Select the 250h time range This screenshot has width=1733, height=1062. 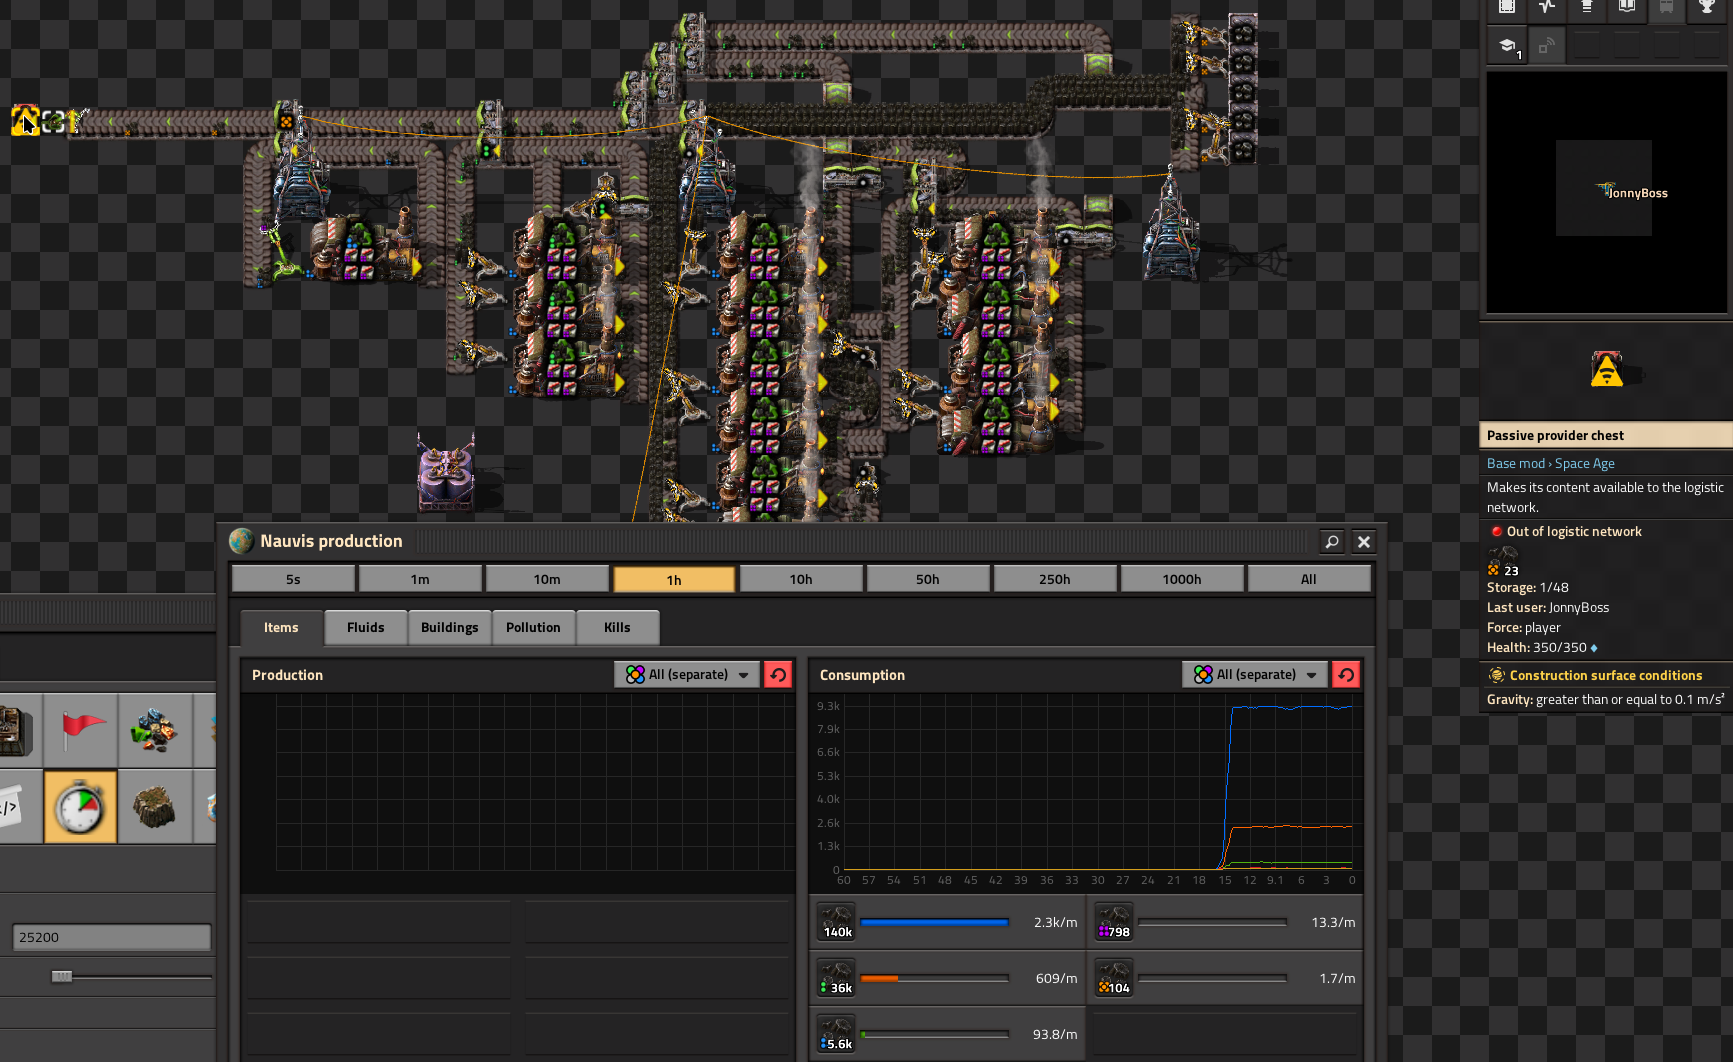tap(1055, 579)
